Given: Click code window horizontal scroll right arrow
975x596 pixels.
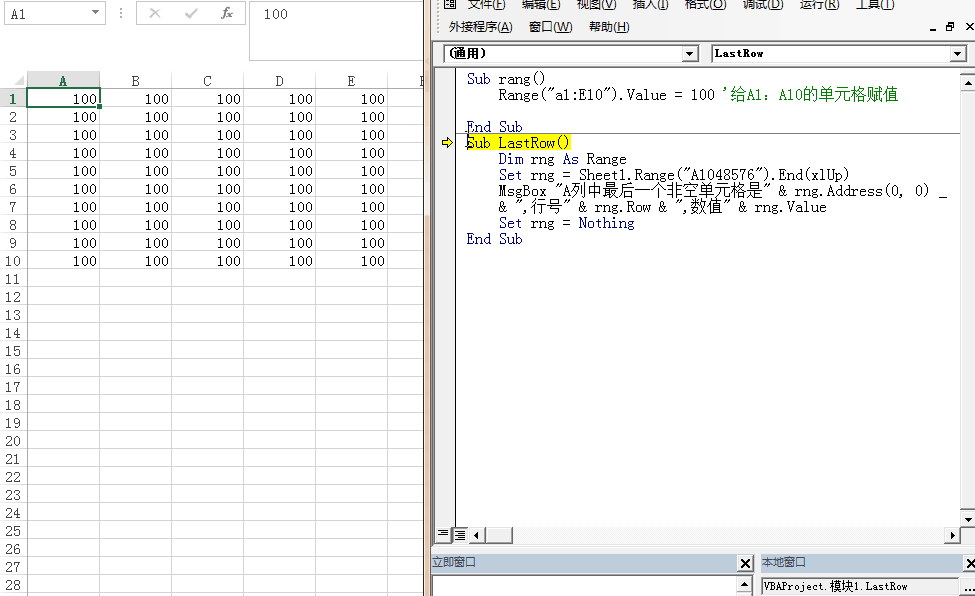Looking at the screenshot, I should click(x=952, y=535).
